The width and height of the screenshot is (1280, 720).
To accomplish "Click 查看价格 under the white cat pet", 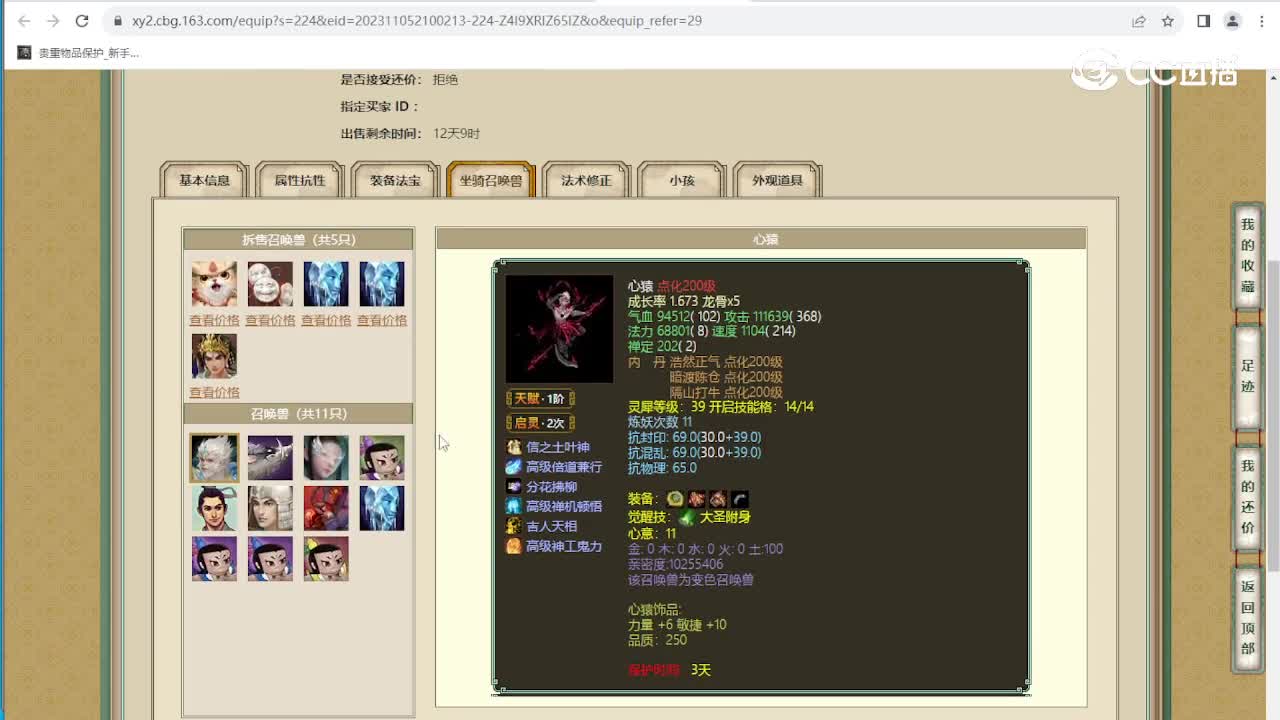I will [x=214, y=321].
